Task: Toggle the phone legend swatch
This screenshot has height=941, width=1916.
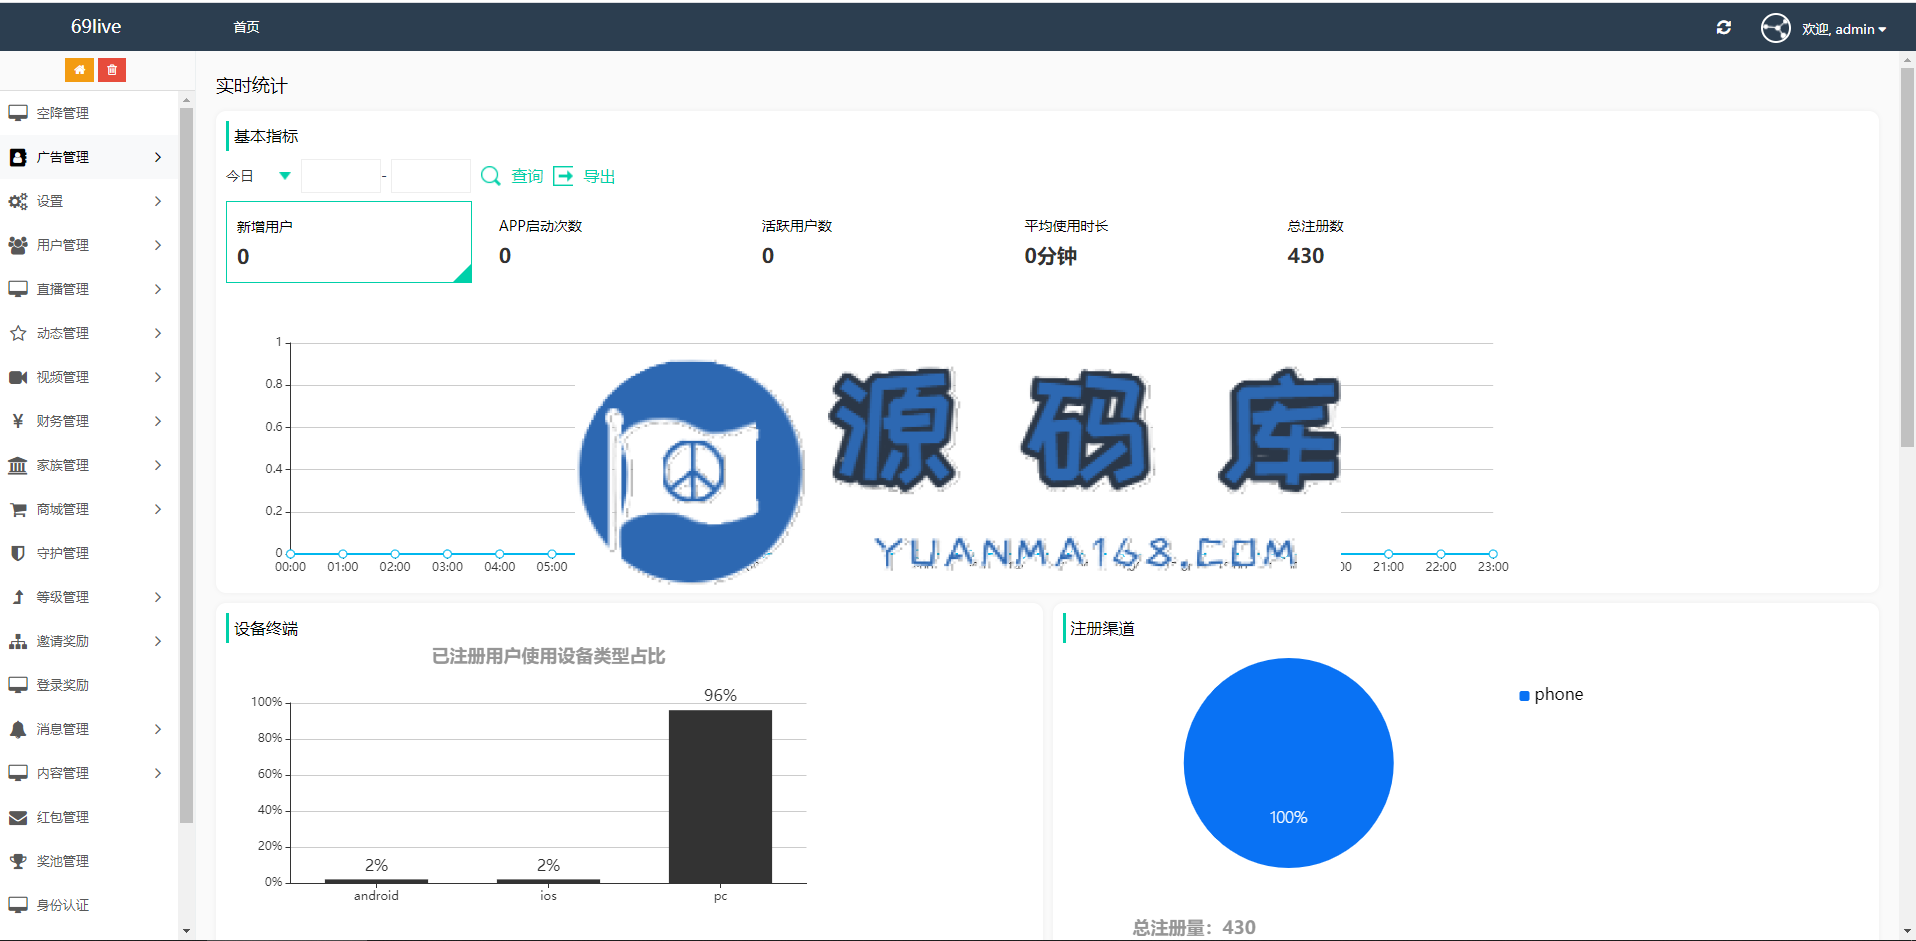Action: (x=1524, y=696)
